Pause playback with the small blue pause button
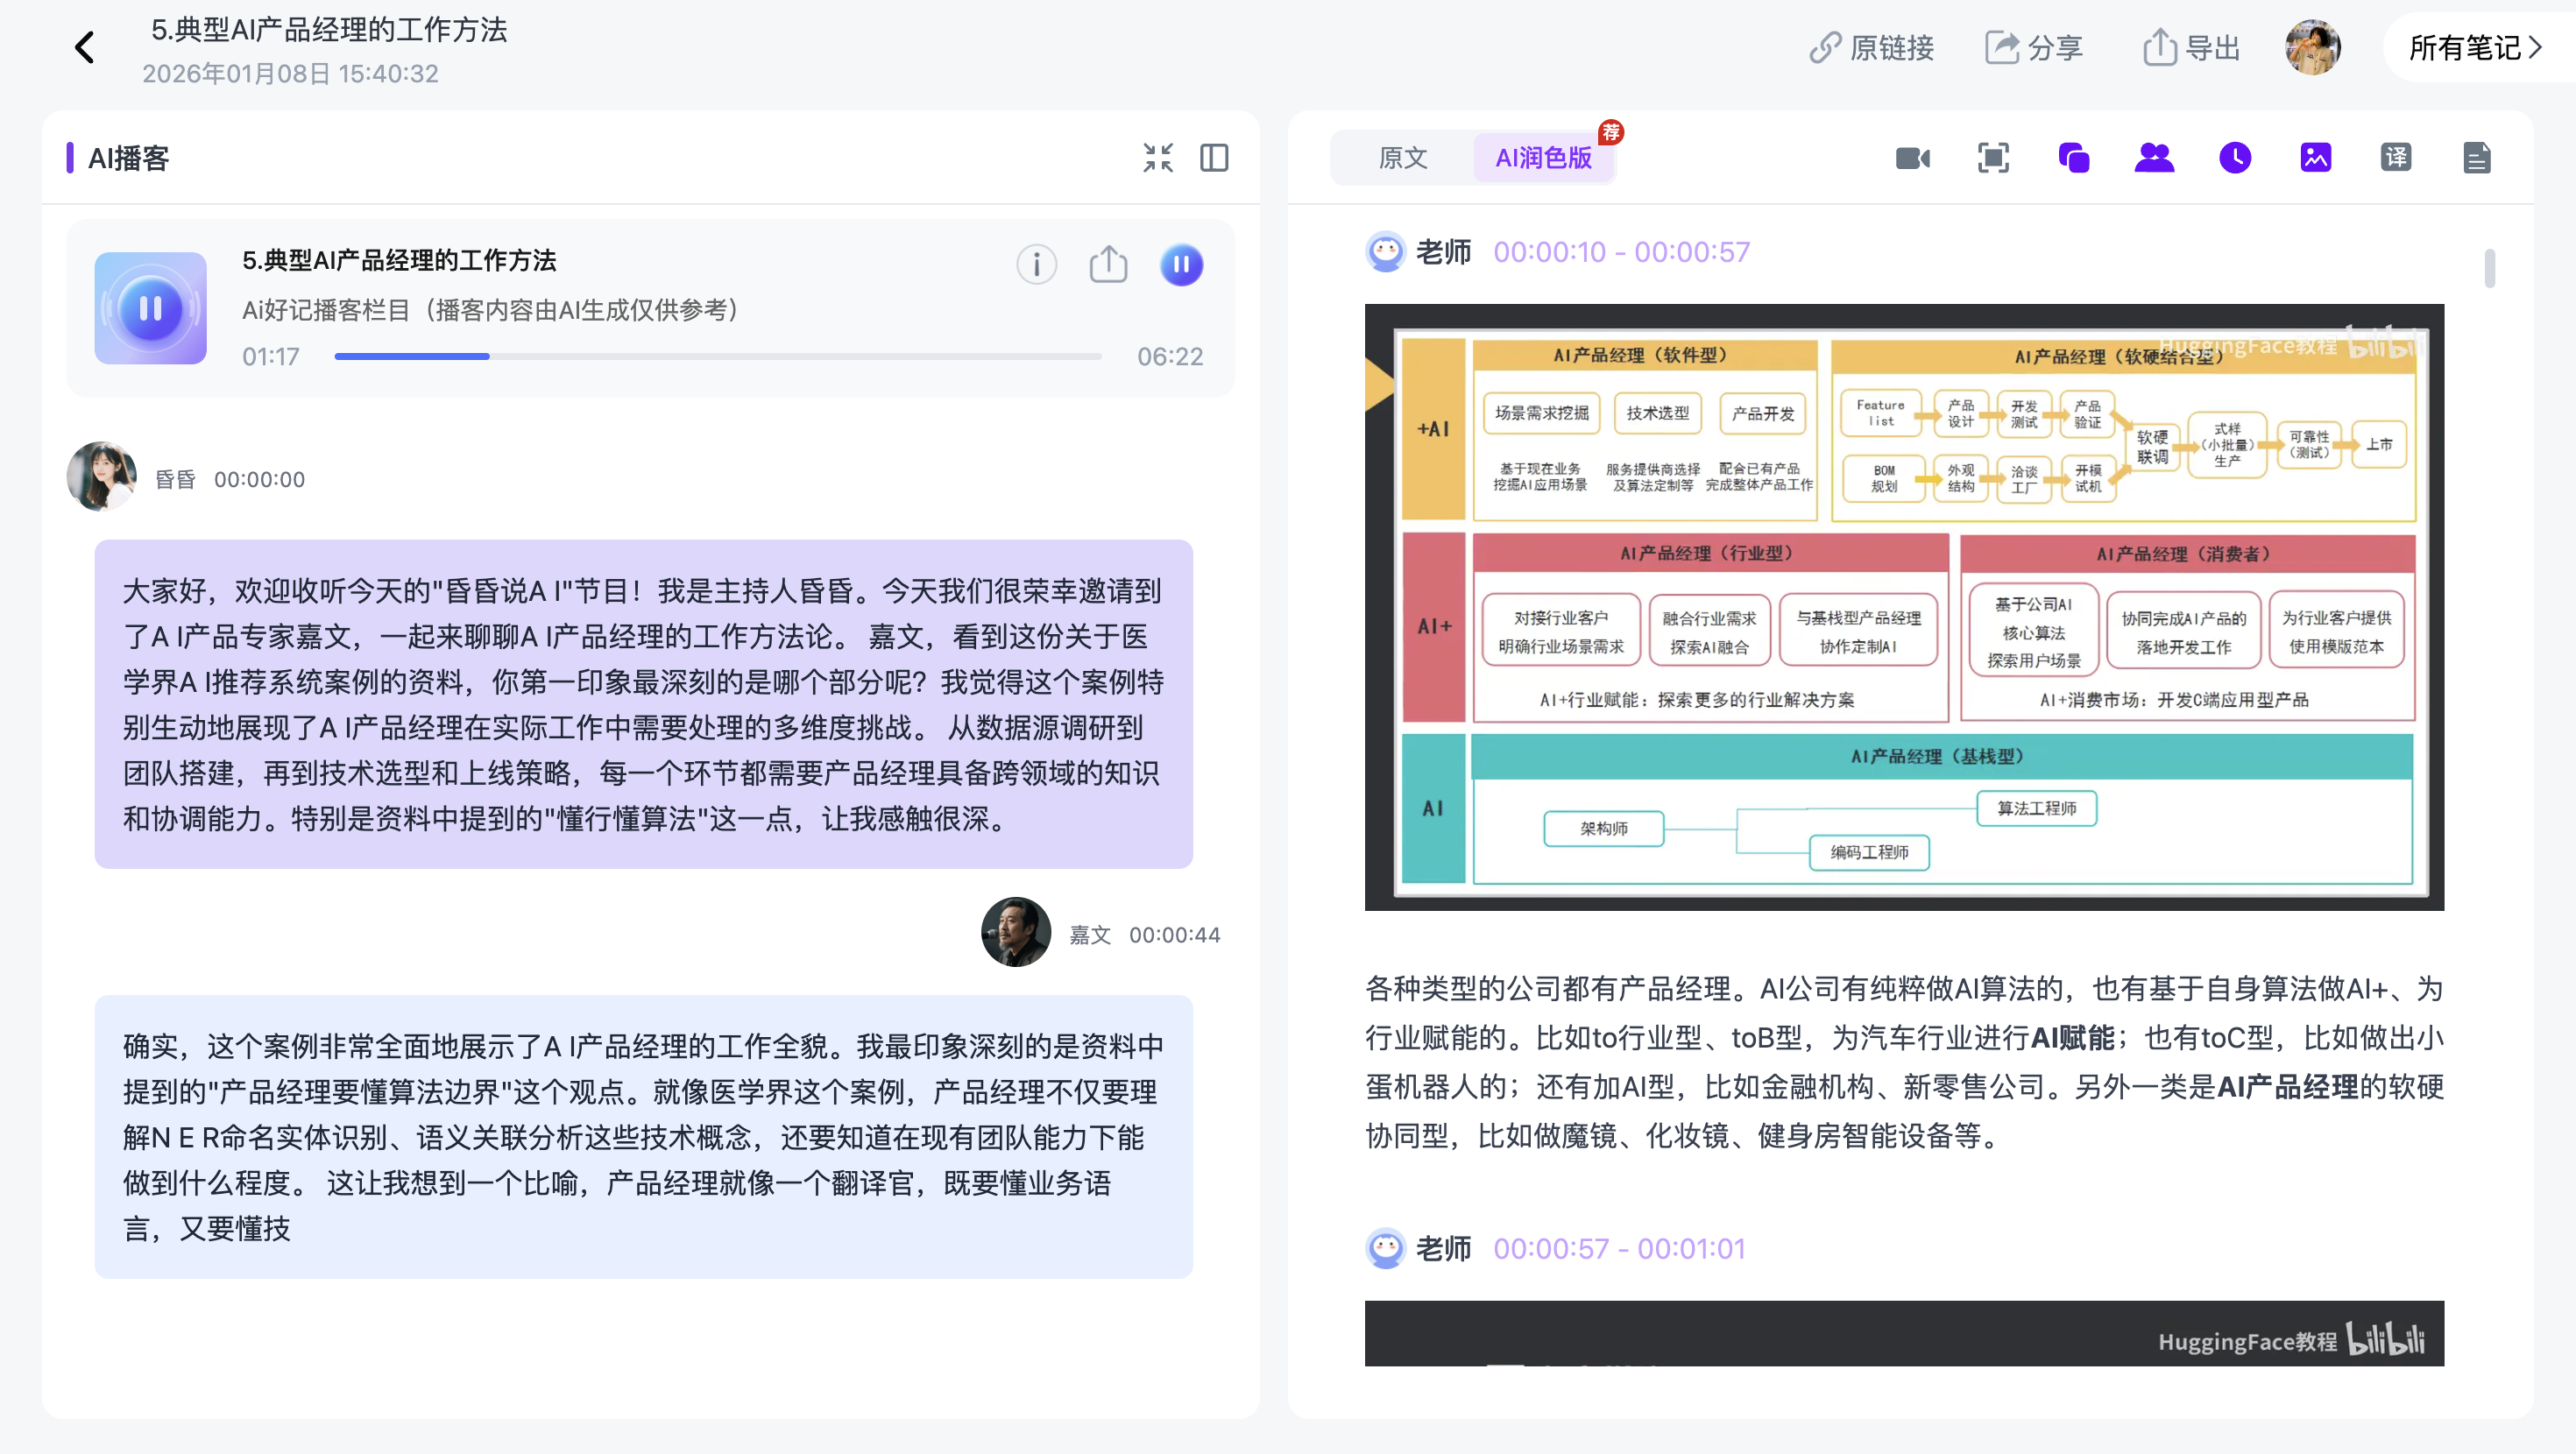This screenshot has width=2576, height=1454. click(x=1181, y=265)
